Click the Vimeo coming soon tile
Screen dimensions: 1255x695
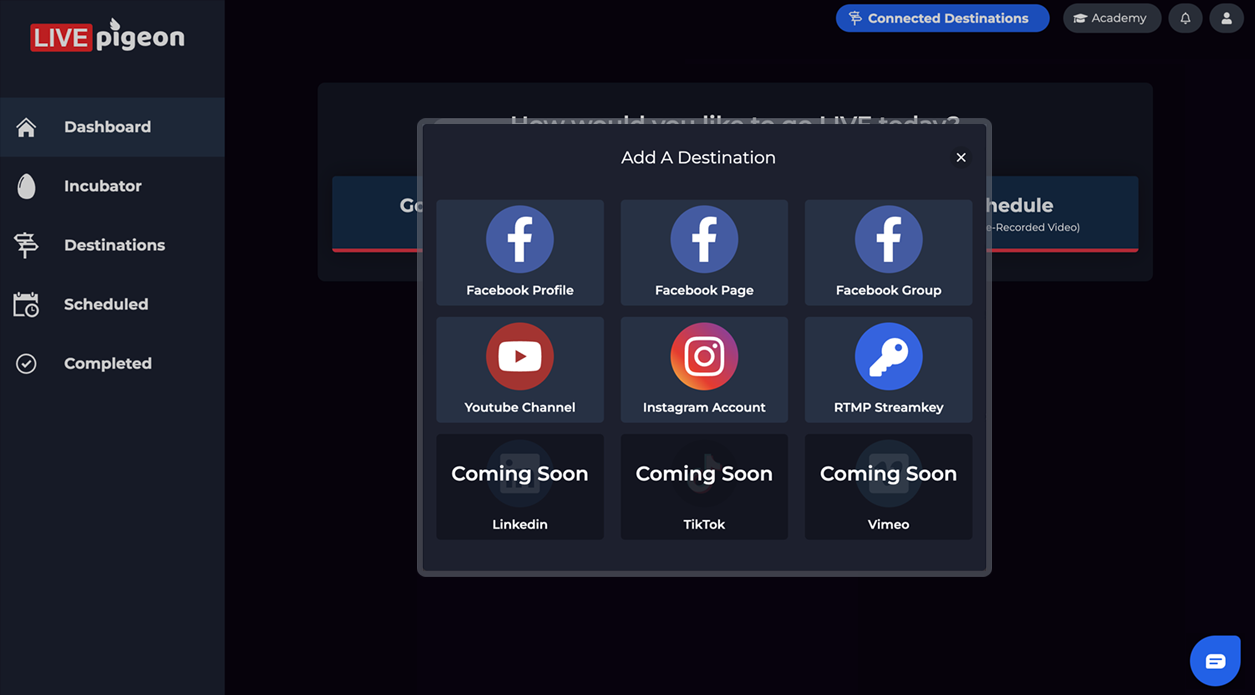tap(888, 487)
